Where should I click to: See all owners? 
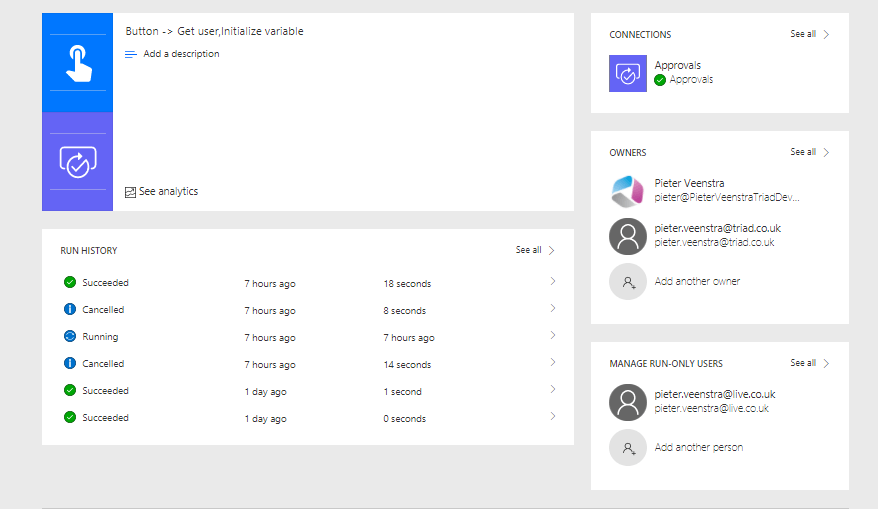[x=803, y=152]
